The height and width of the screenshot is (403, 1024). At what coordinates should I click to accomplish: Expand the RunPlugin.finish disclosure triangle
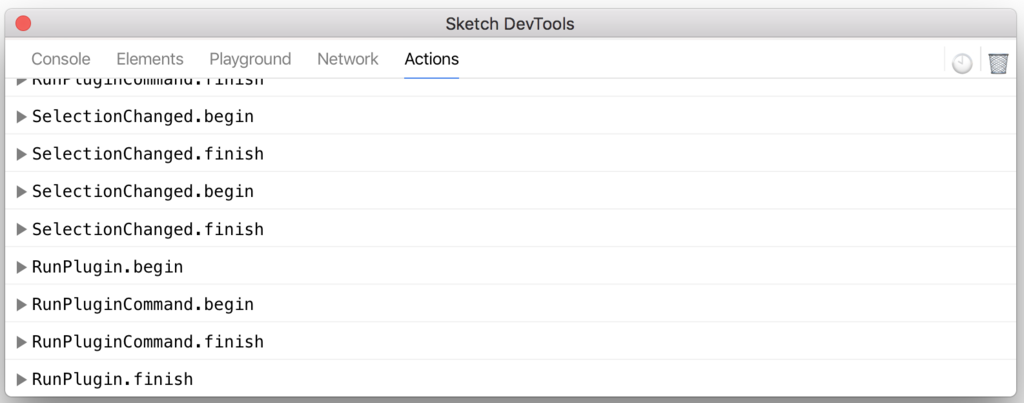(x=22, y=379)
